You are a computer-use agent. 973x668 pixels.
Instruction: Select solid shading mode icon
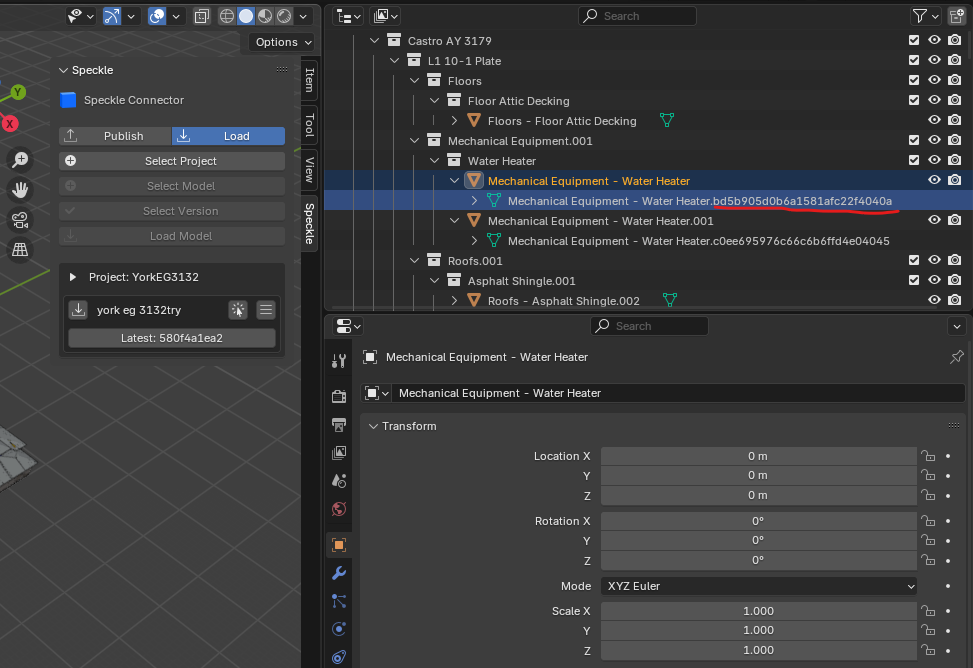[x=246, y=16]
